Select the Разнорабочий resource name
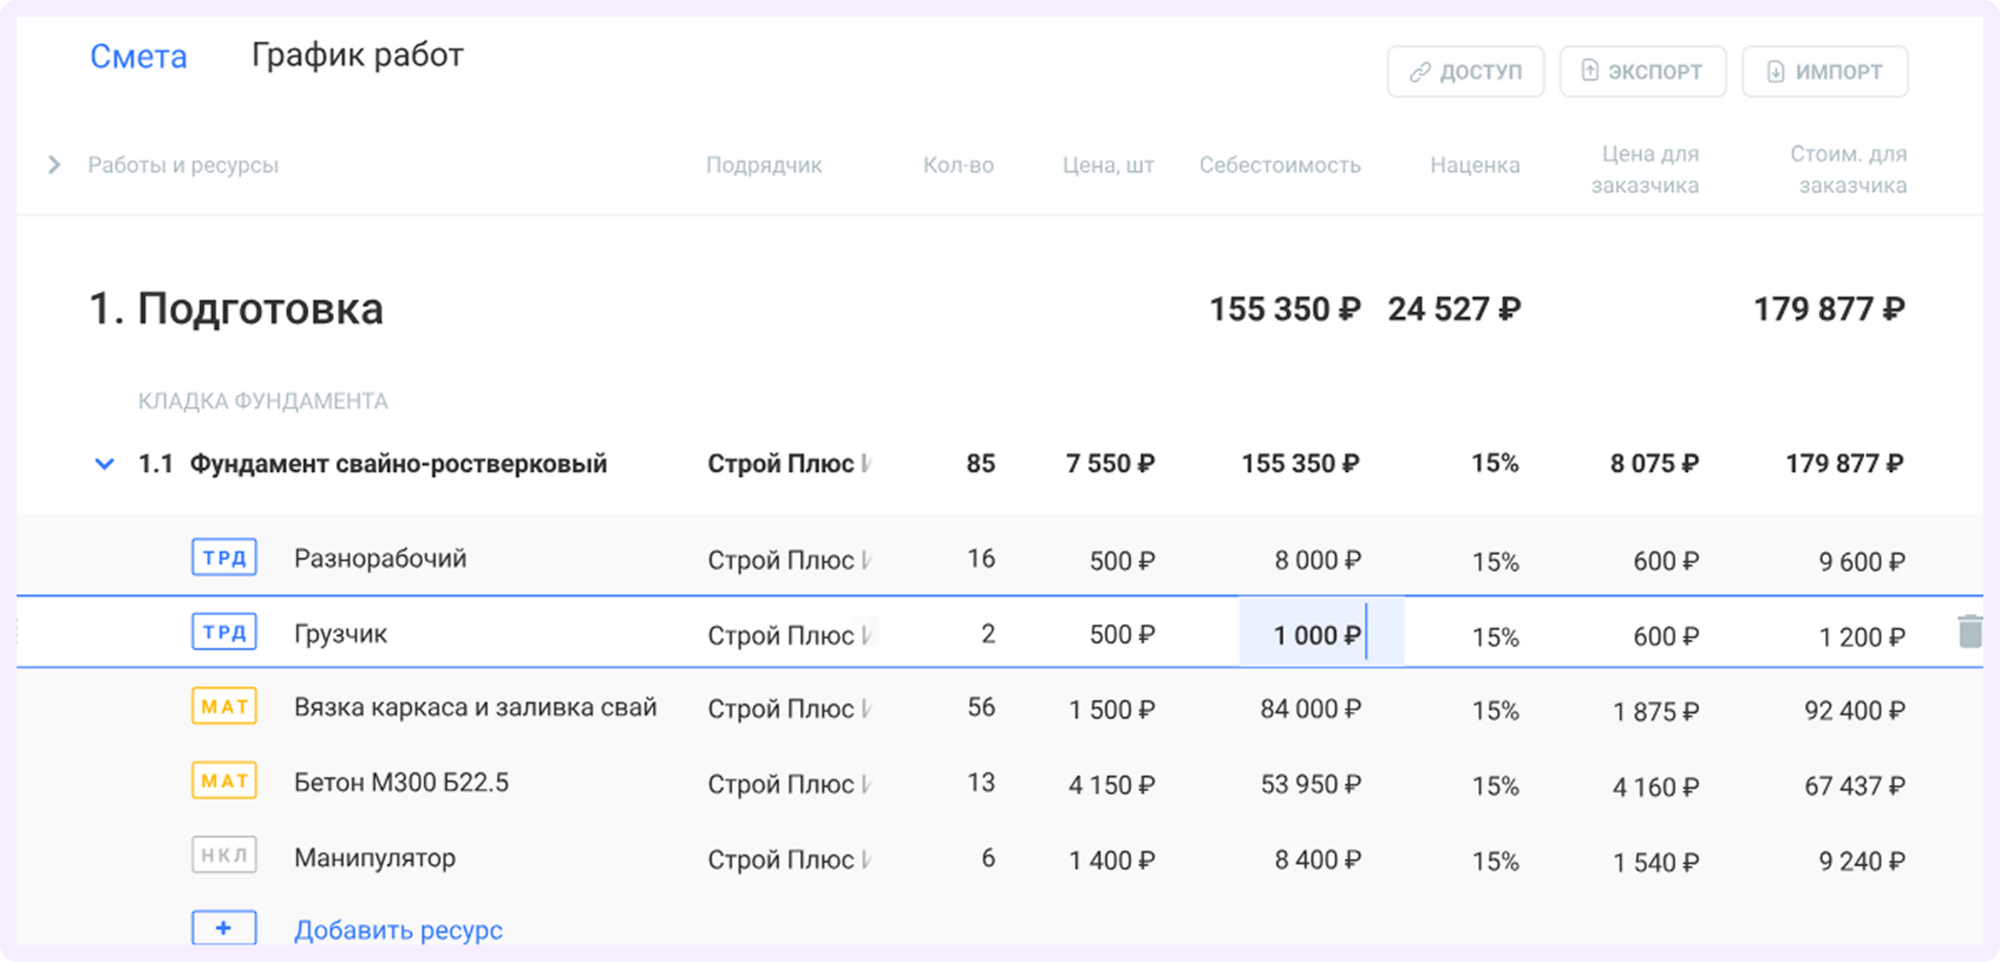 [x=380, y=558]
